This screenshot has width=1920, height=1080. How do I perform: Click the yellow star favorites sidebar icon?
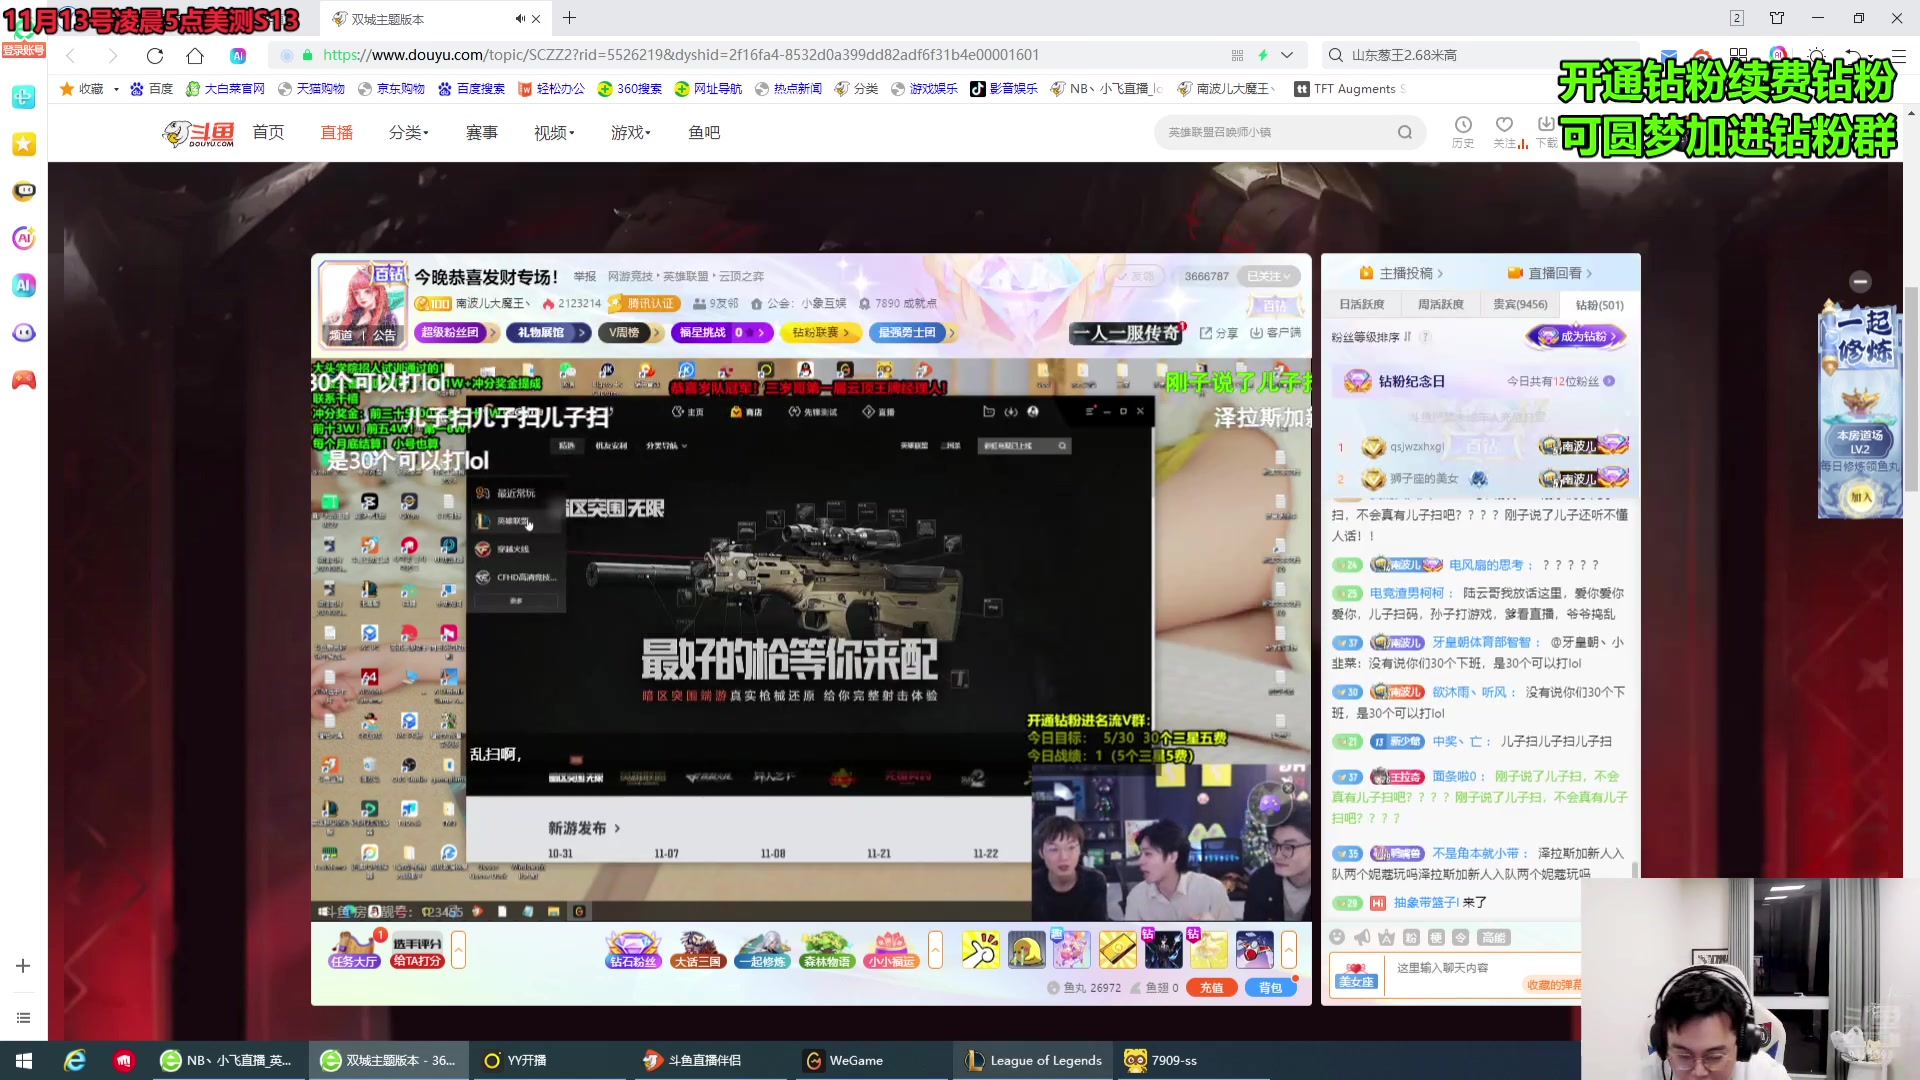coord(24,144)
